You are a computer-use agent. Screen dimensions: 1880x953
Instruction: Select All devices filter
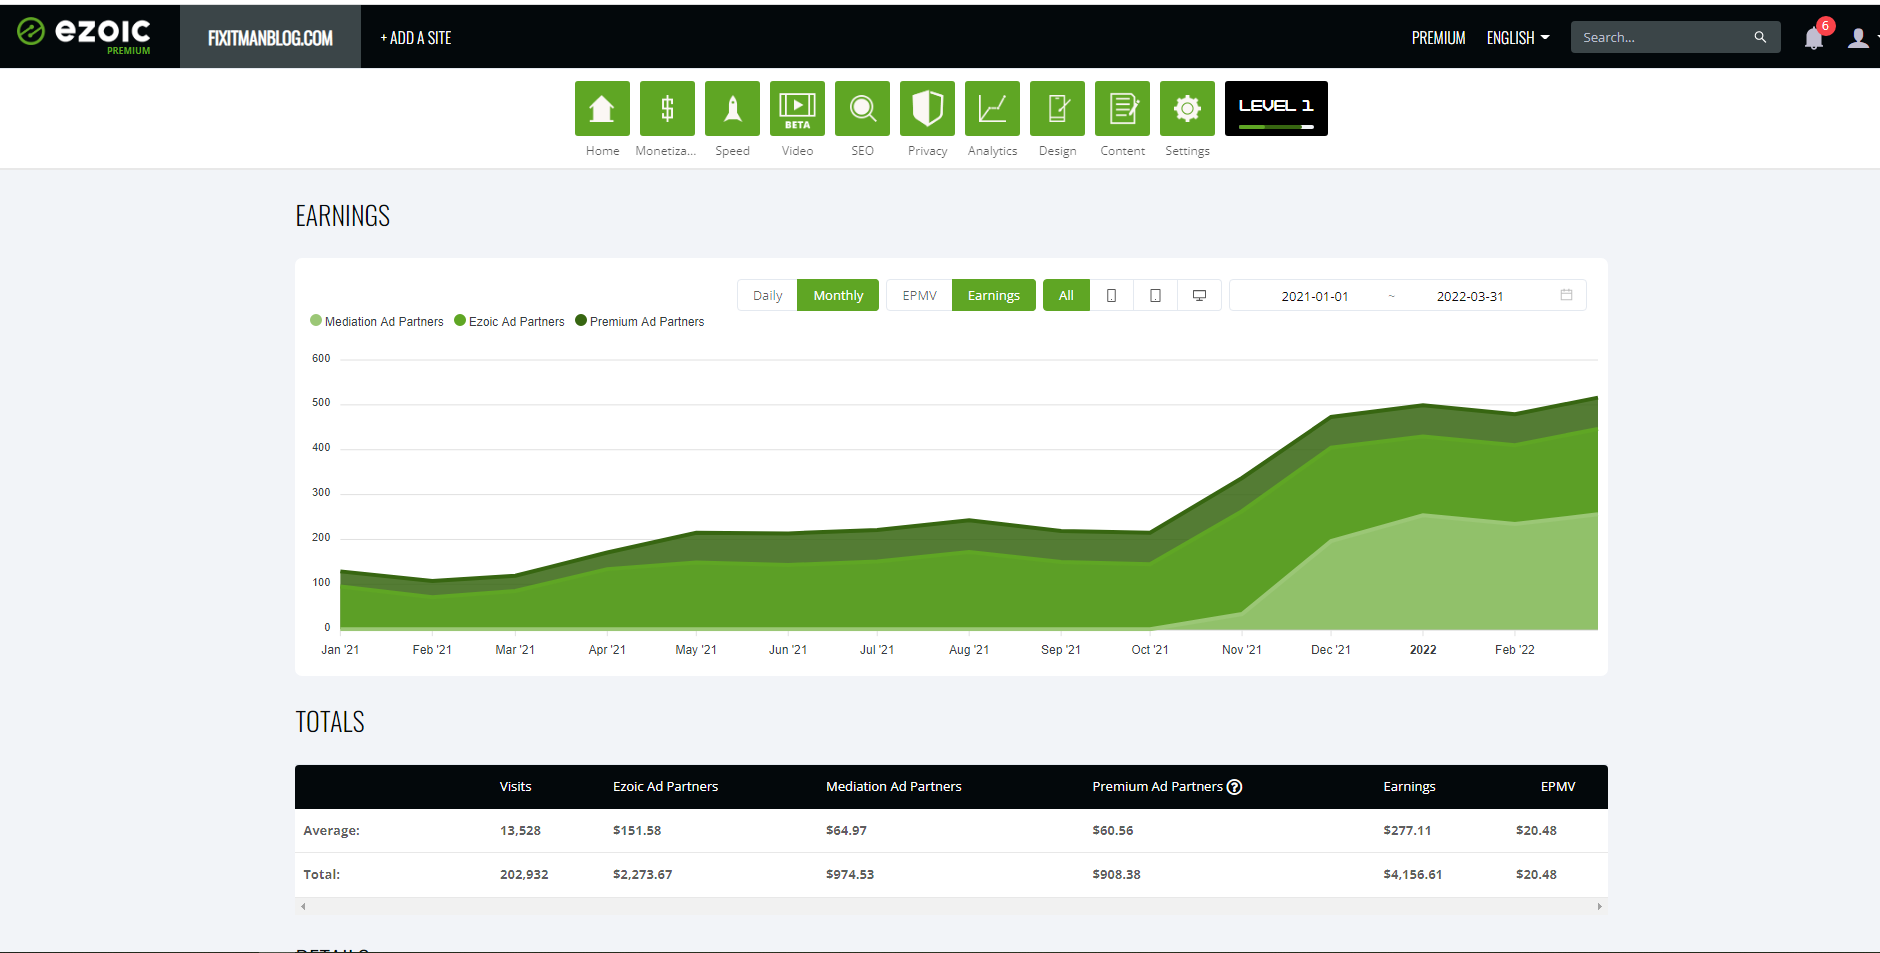[1066, 295]
